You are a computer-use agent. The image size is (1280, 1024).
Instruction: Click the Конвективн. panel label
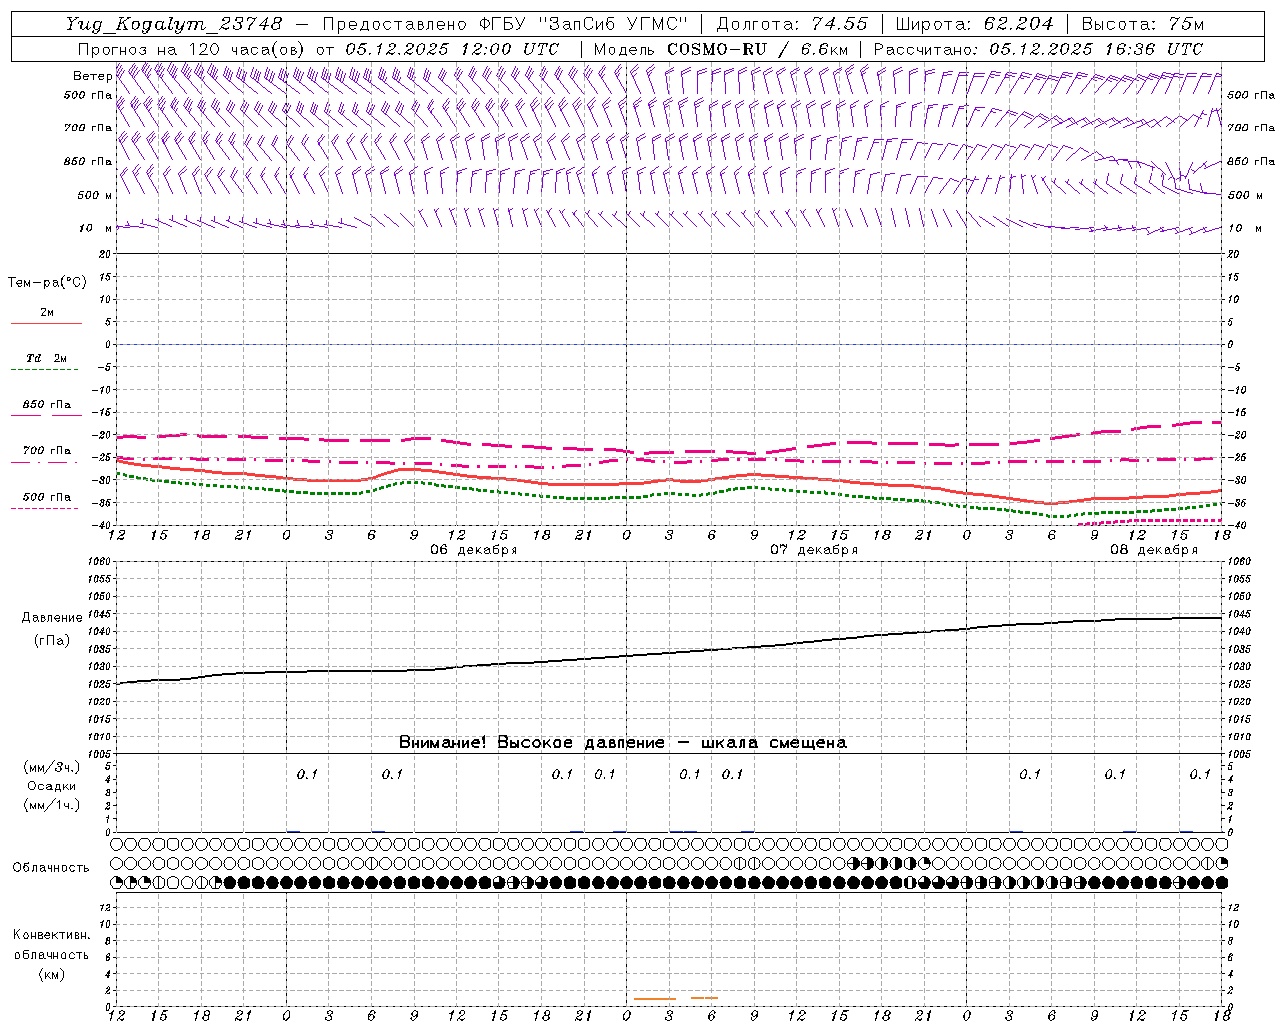(x=51, y=935)
